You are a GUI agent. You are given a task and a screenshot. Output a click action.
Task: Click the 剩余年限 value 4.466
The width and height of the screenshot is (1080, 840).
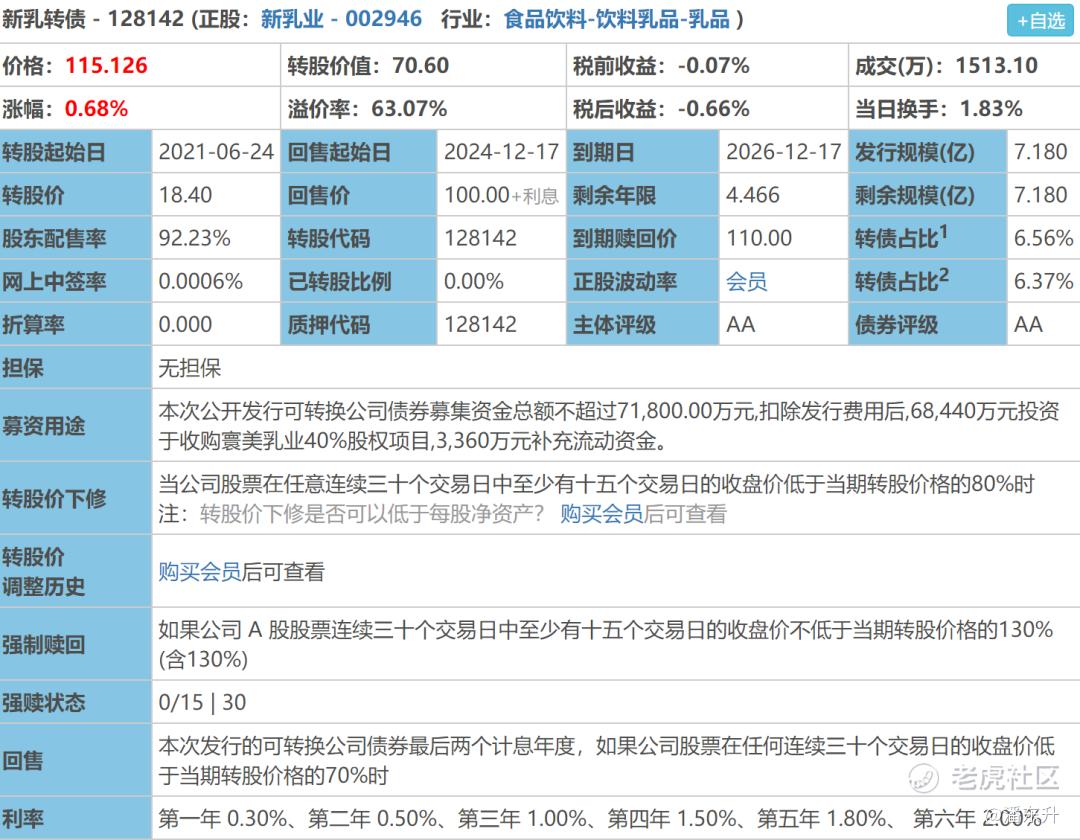752,195
